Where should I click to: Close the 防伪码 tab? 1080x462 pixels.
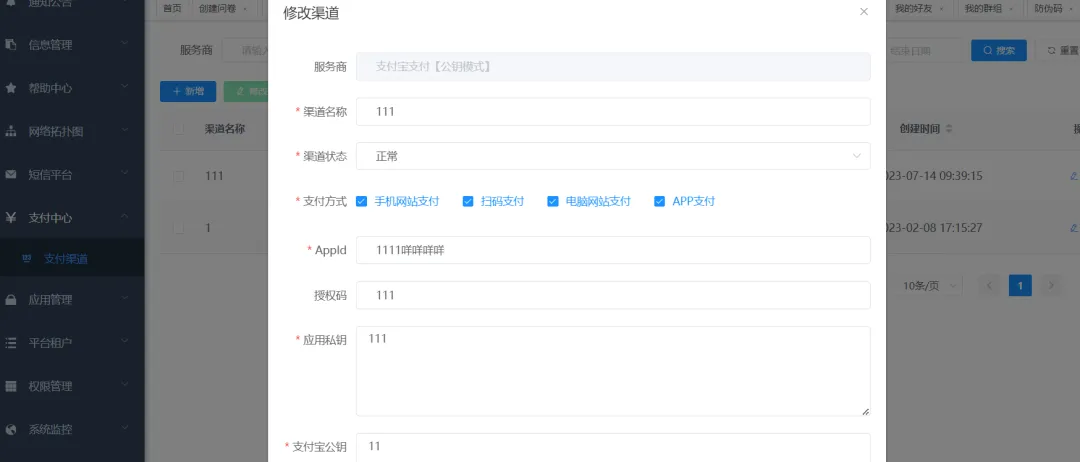pos(1072,9)
